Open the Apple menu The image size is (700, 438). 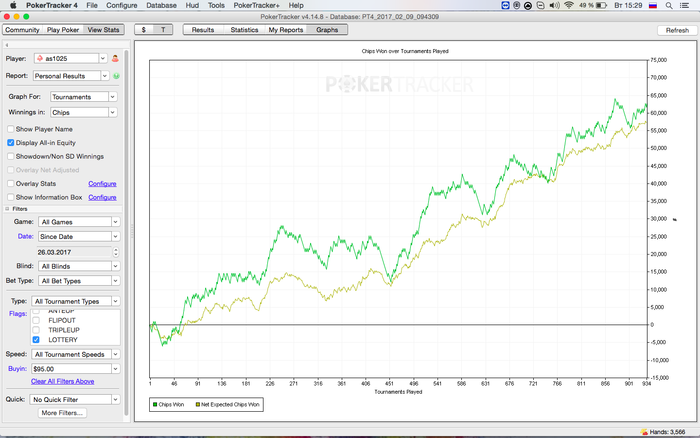[x=13, y=5]
